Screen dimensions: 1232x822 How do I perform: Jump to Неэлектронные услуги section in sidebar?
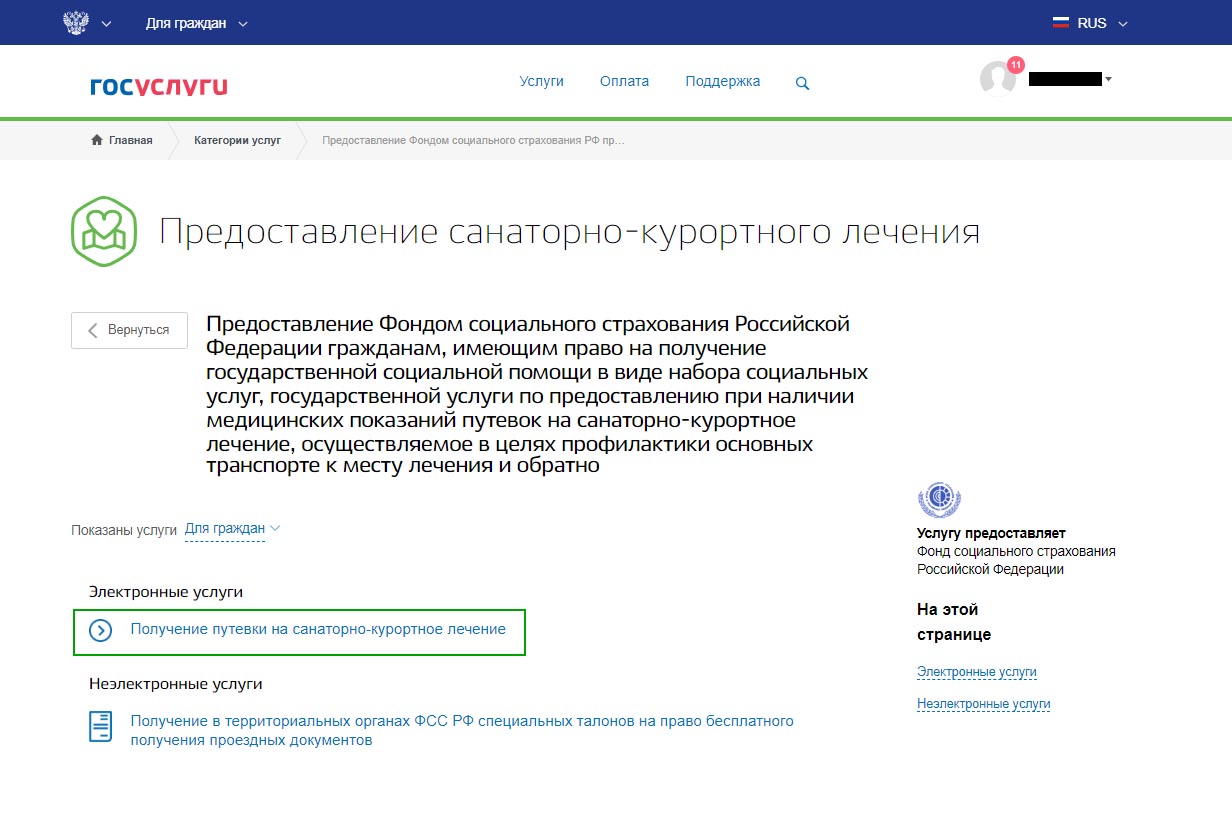click(984, 704)
